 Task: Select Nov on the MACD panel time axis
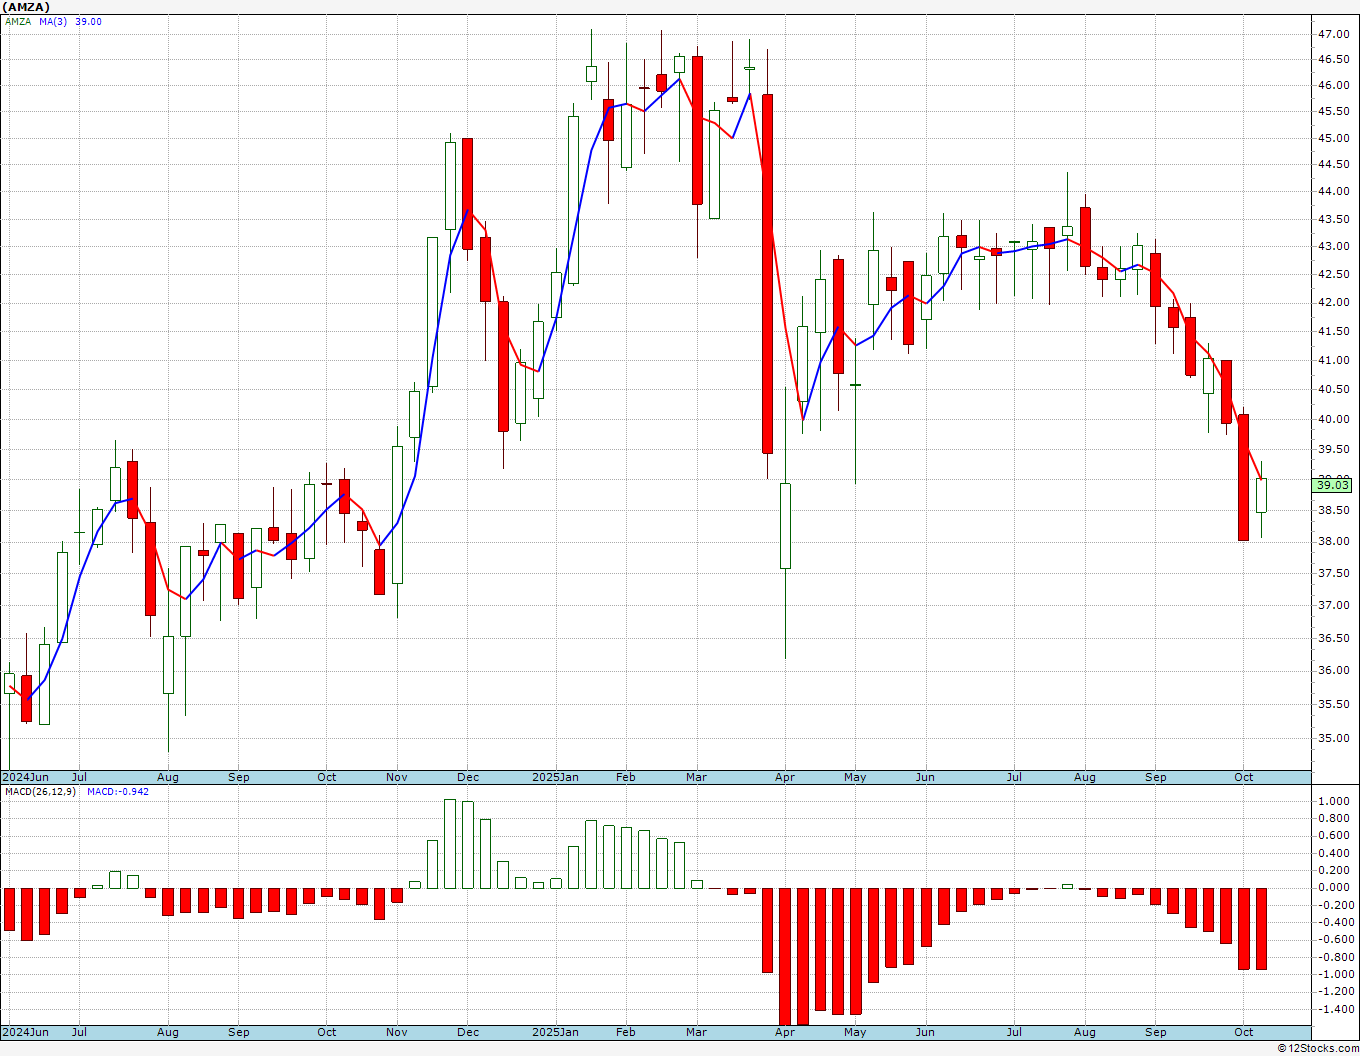pyautogui.click(x=397, y=1032)
